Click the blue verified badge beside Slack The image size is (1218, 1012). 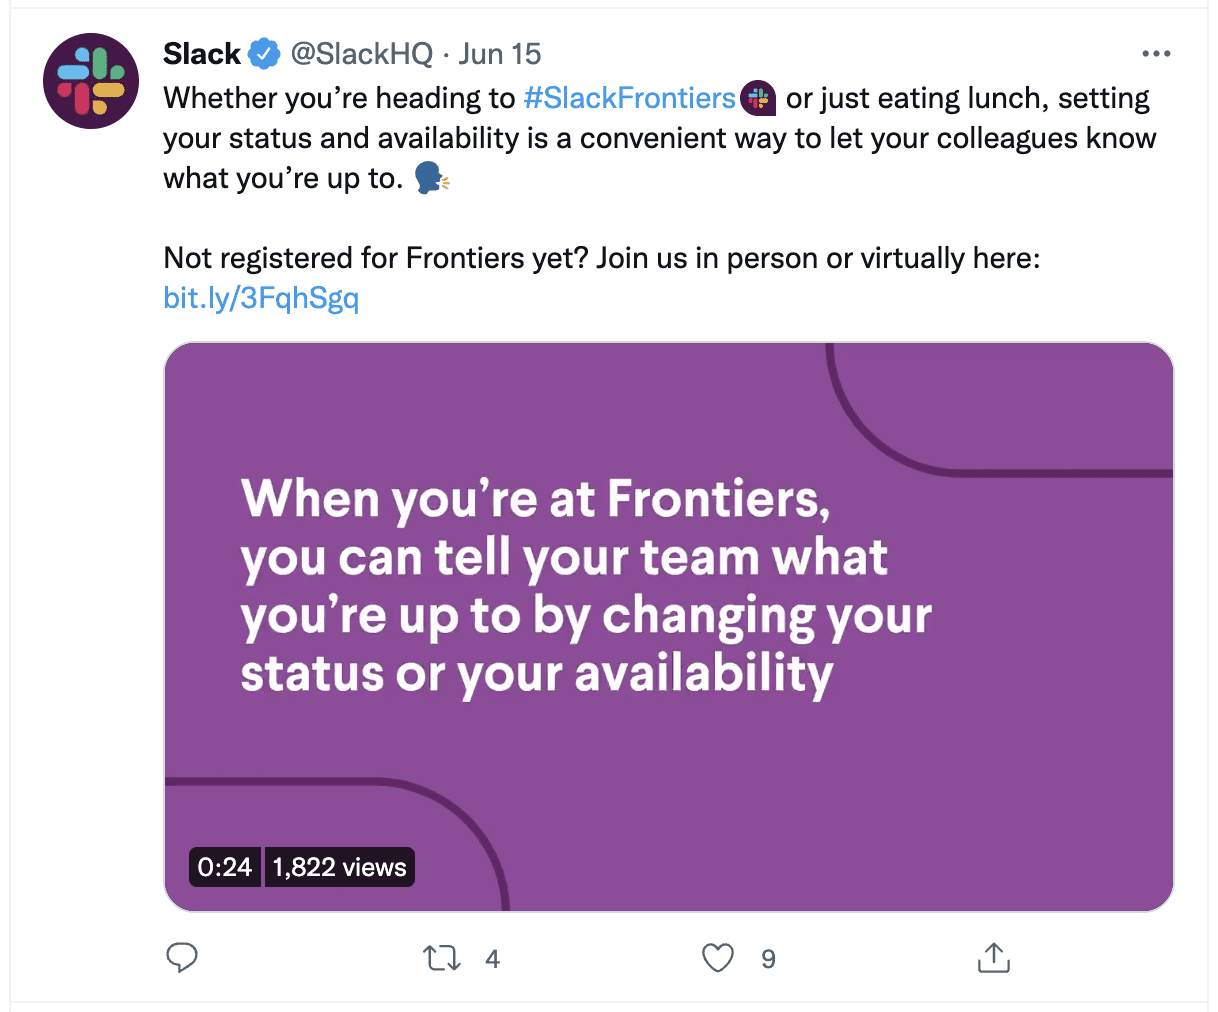[x=264, y=54]
